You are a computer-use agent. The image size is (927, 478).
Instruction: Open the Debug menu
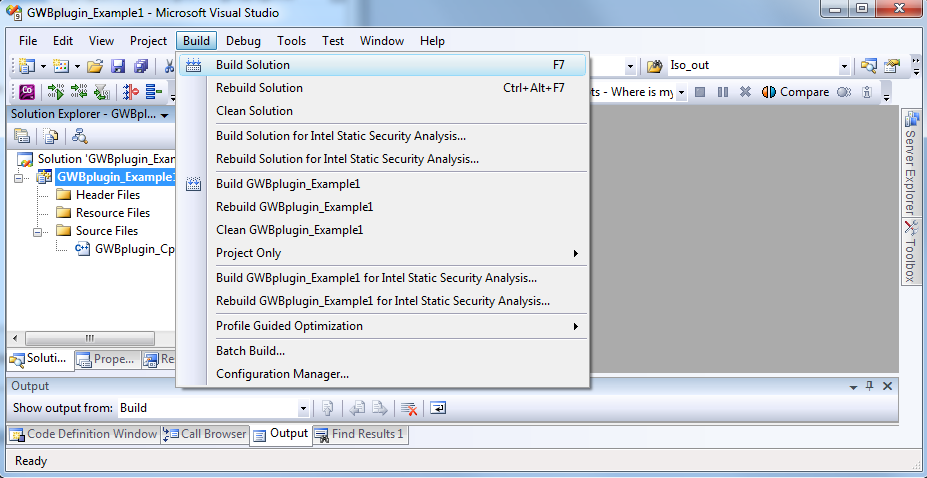[243, 41]
